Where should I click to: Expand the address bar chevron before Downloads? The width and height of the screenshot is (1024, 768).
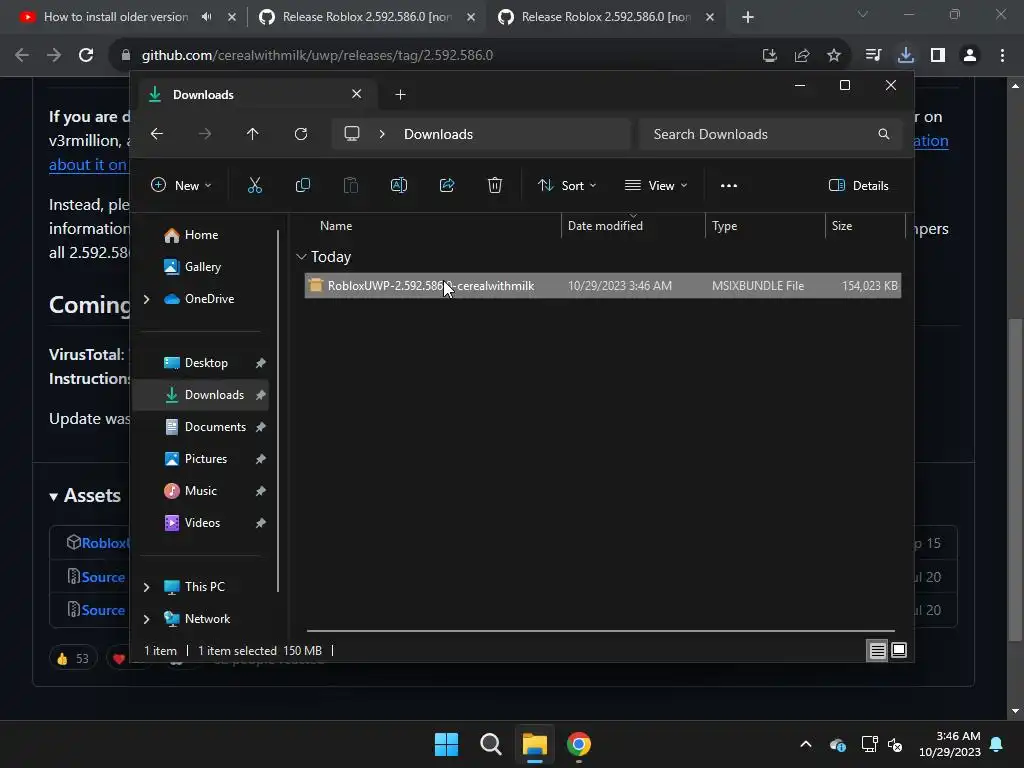tap(382, 134)
